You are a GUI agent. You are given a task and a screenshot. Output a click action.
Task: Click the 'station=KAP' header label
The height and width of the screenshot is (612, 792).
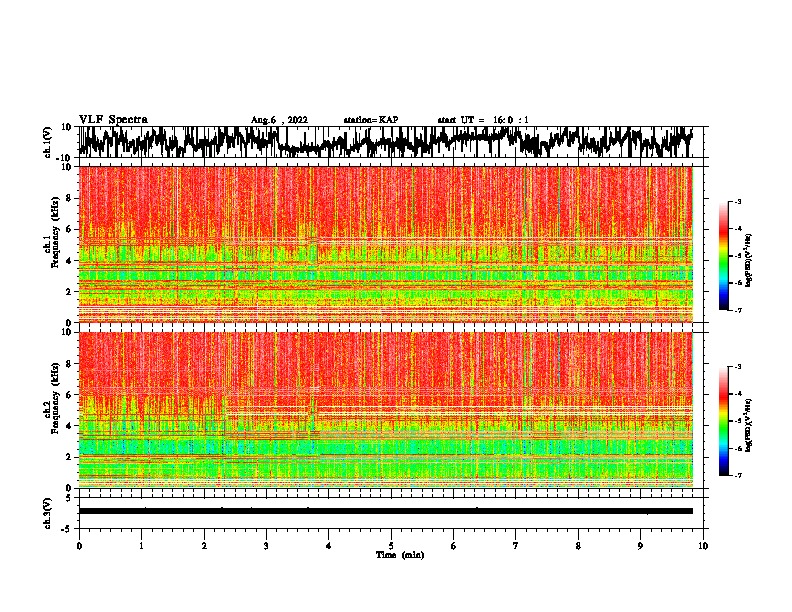[371, 120]
